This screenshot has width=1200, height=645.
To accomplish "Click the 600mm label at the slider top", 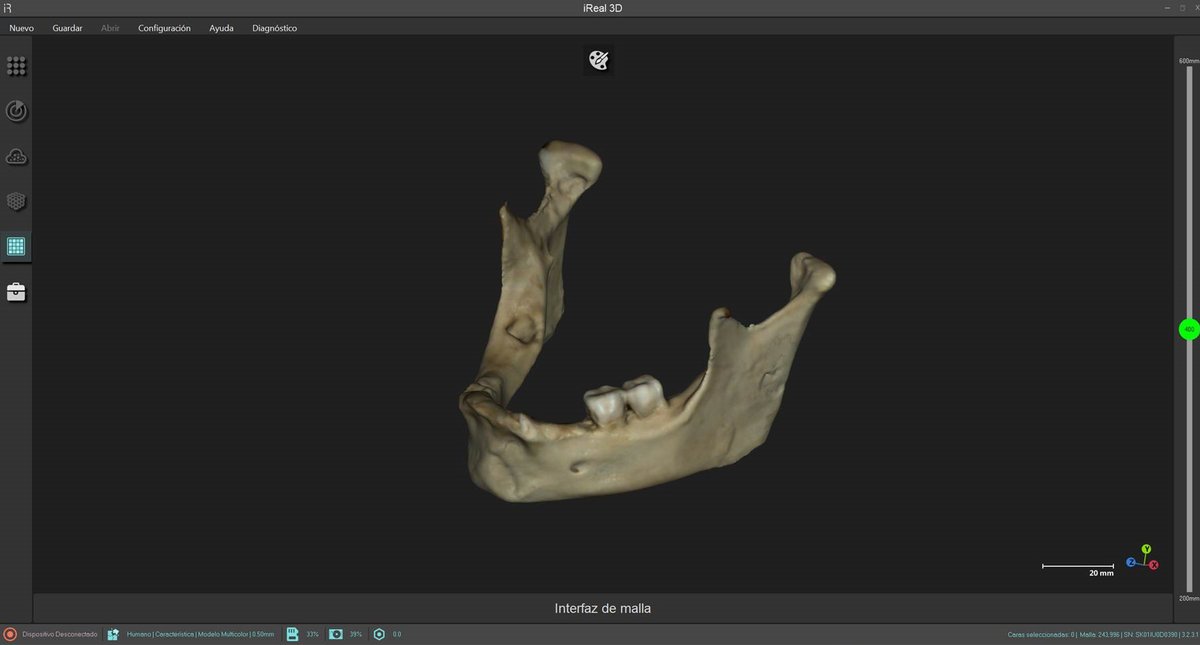I will (x=1188, y=61).
